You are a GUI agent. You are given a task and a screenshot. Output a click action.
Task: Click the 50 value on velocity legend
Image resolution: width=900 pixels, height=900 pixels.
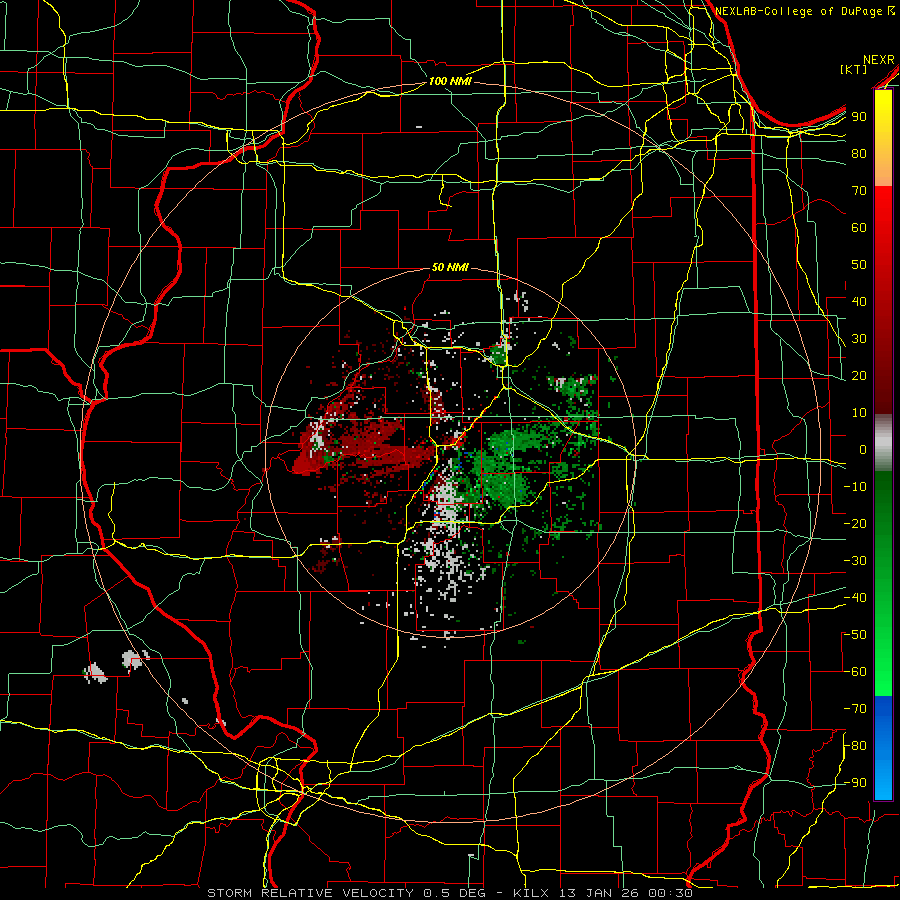(859, 265)
